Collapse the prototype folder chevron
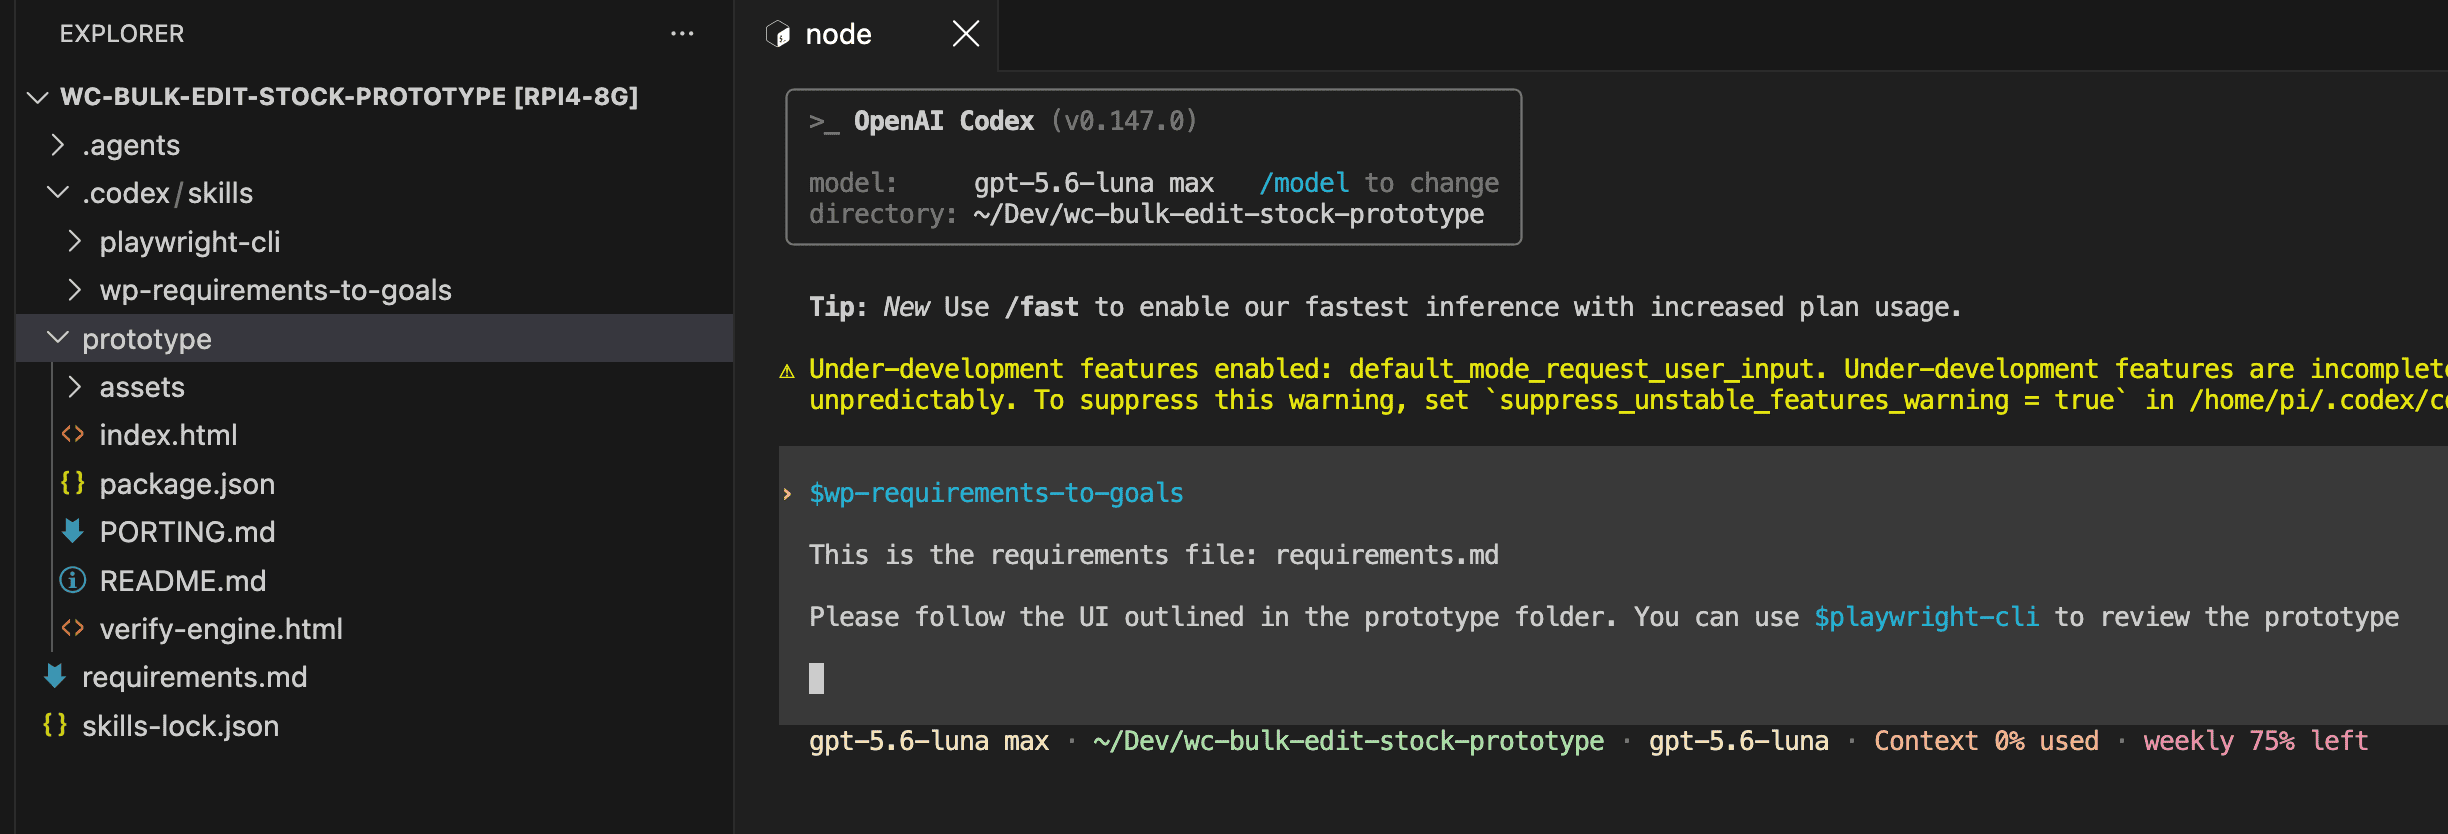 point(58,338)
